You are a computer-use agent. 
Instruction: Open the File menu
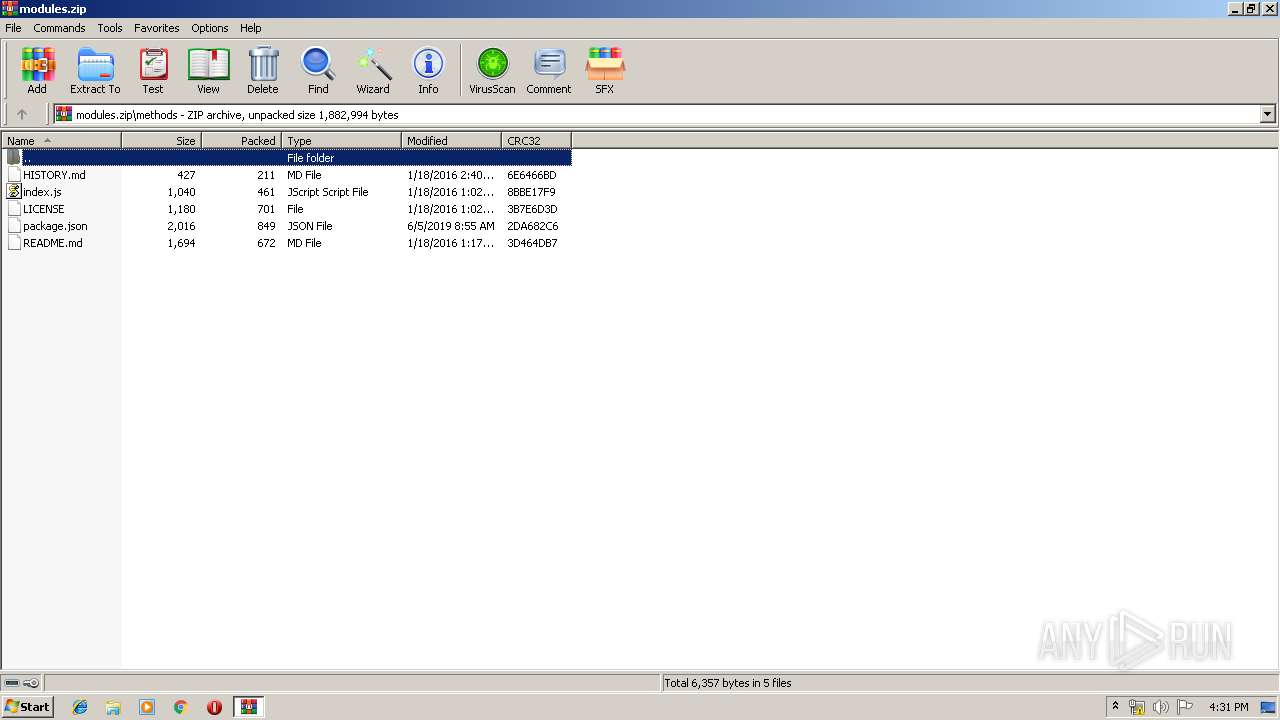13,28
